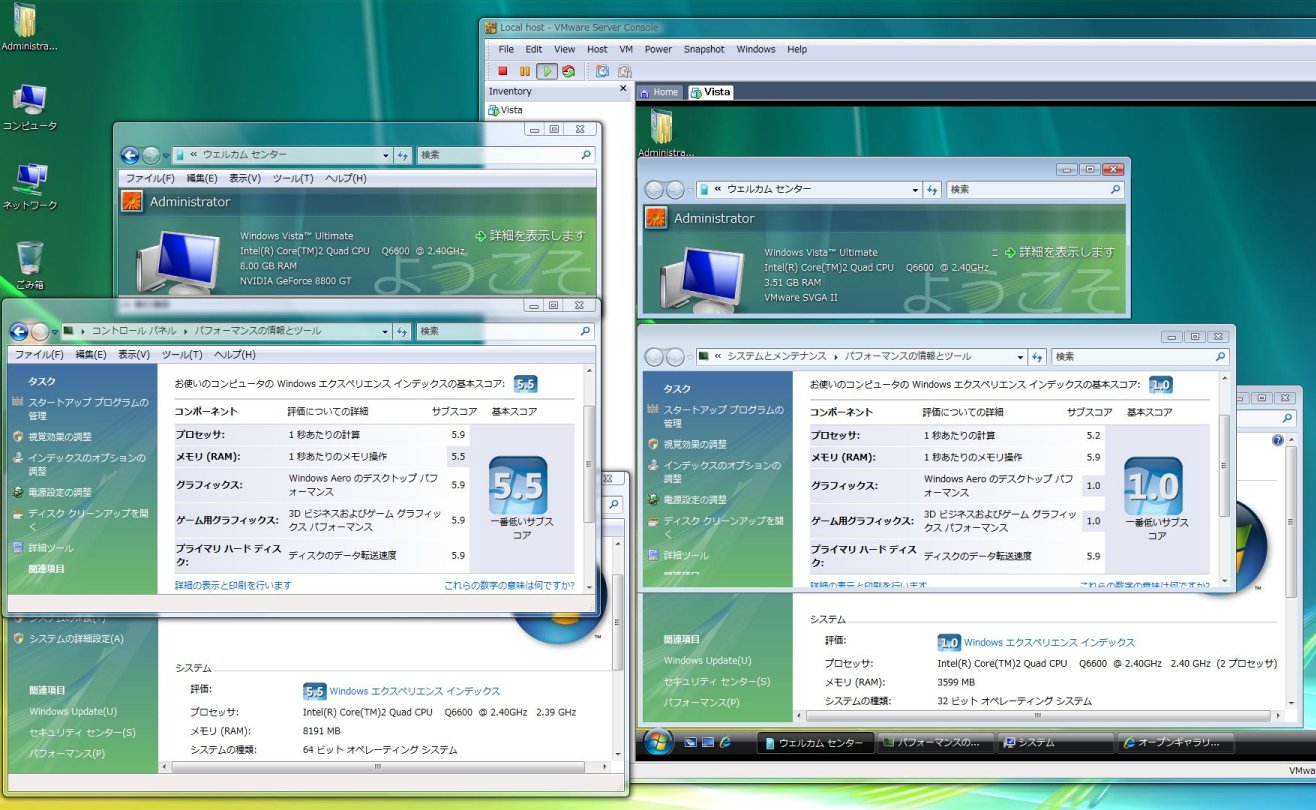1316x810 pixels.
Task: Click the blue help icon in guest system window
Action: click(1277, 440)
